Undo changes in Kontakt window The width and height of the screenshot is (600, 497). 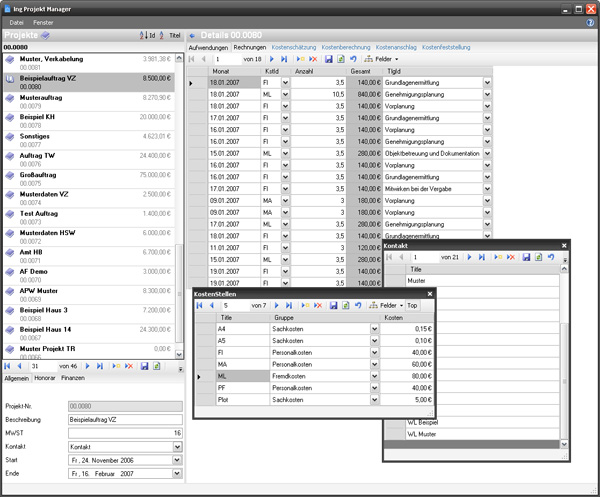pyautogui.click(x=551, y=257)
